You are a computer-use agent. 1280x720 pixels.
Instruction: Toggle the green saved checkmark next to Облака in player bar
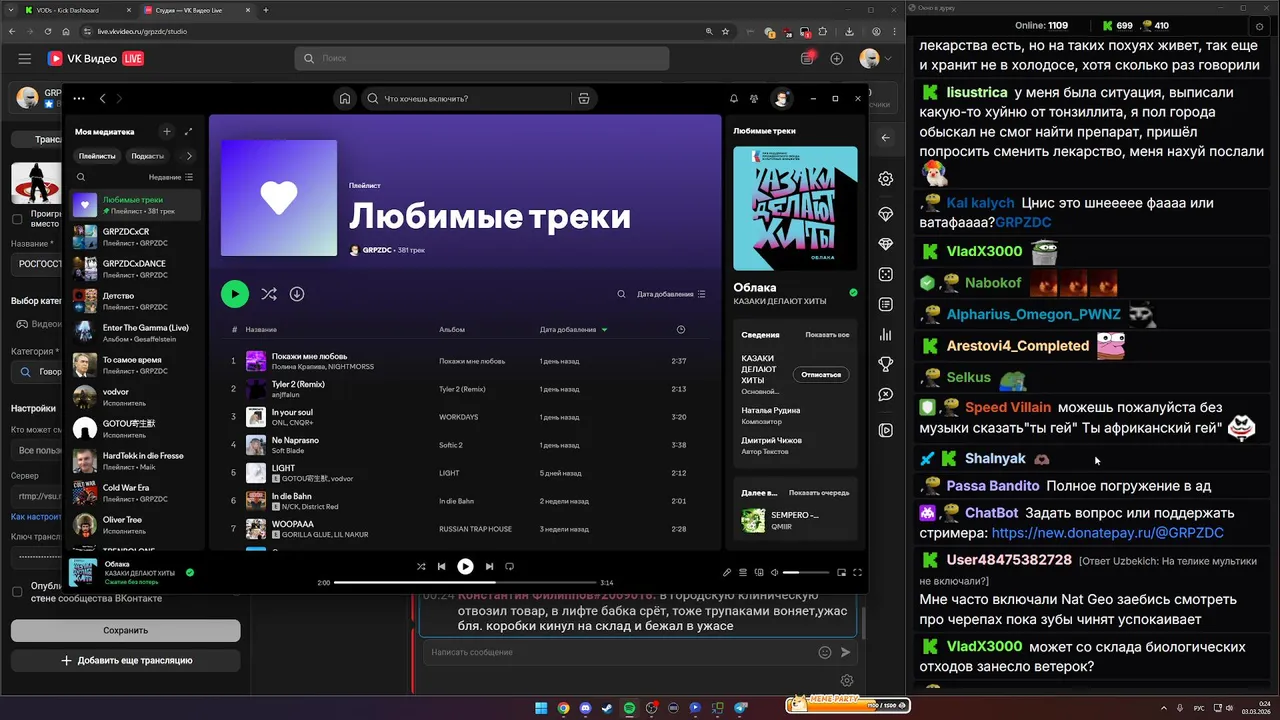point(190,573)
